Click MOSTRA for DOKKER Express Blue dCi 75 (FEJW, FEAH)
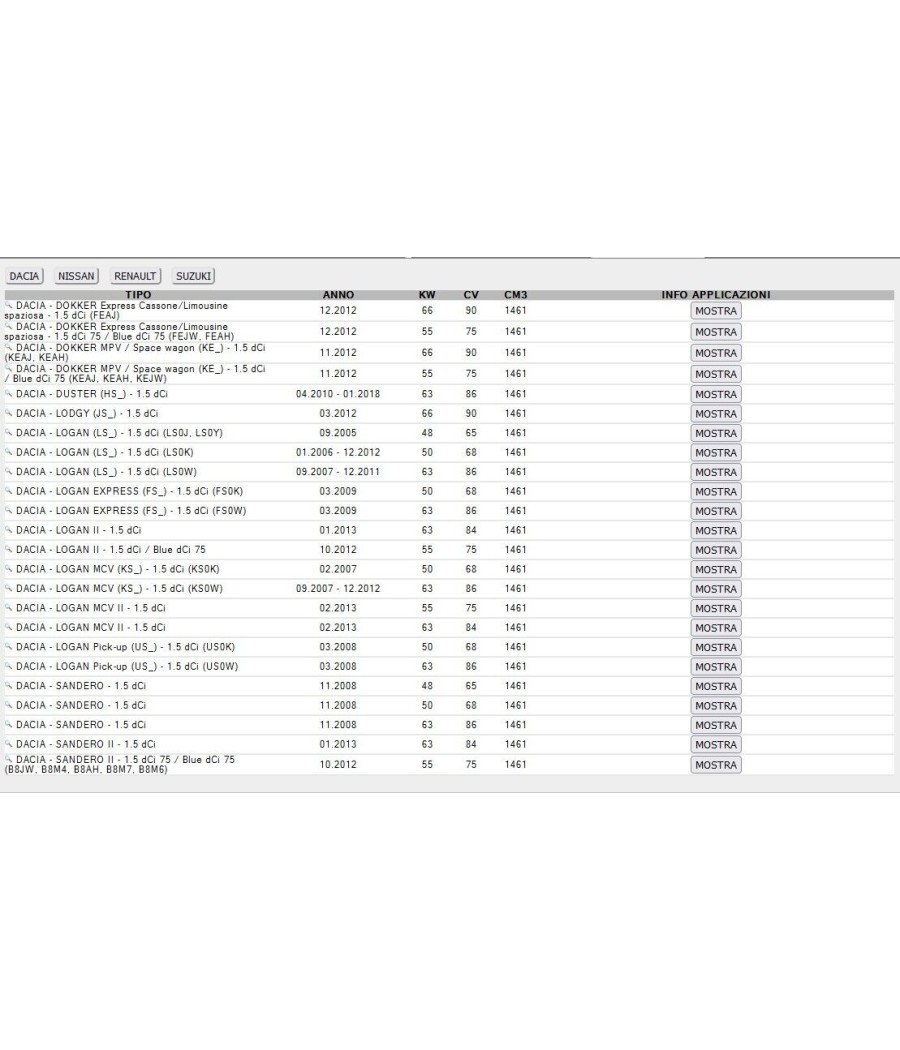The image size is (900, 1050). point(716,332)
